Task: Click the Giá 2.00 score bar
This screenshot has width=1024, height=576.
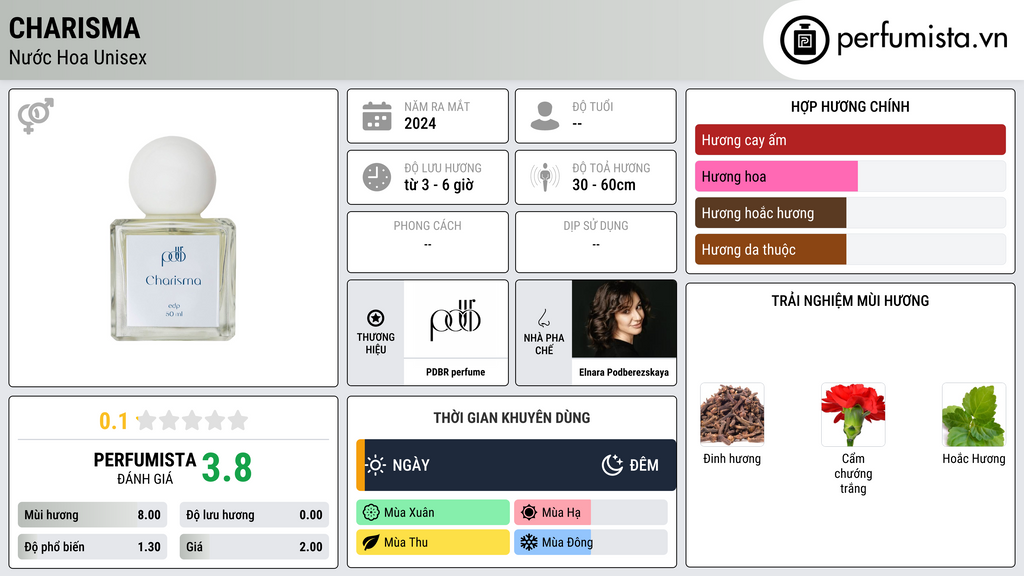Action: point(254,547)
